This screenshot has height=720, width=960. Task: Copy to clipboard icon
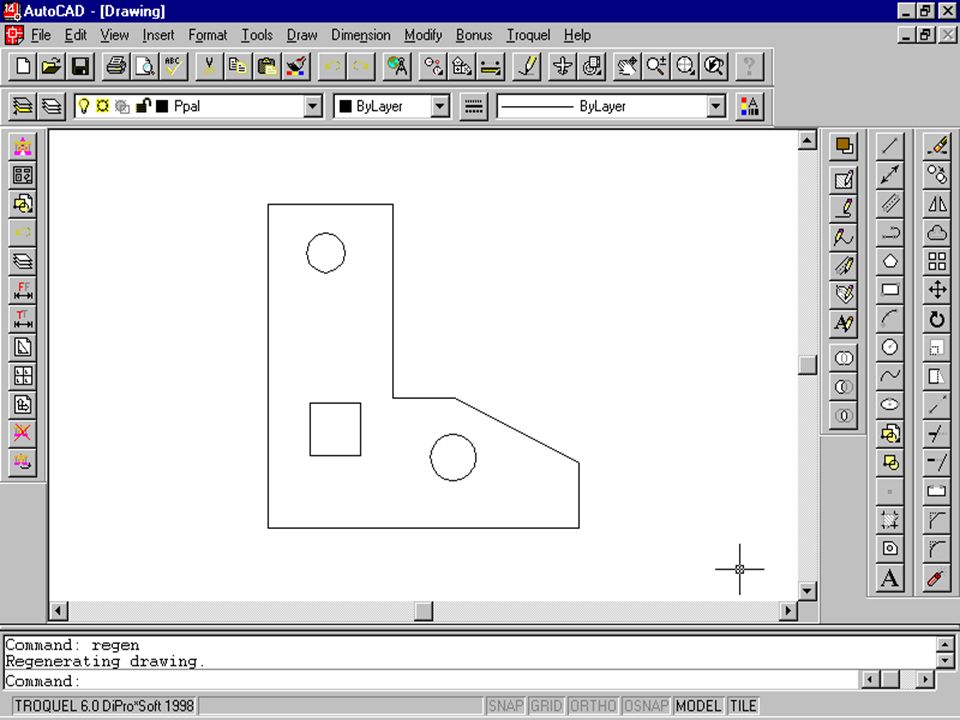pos(238,66)
